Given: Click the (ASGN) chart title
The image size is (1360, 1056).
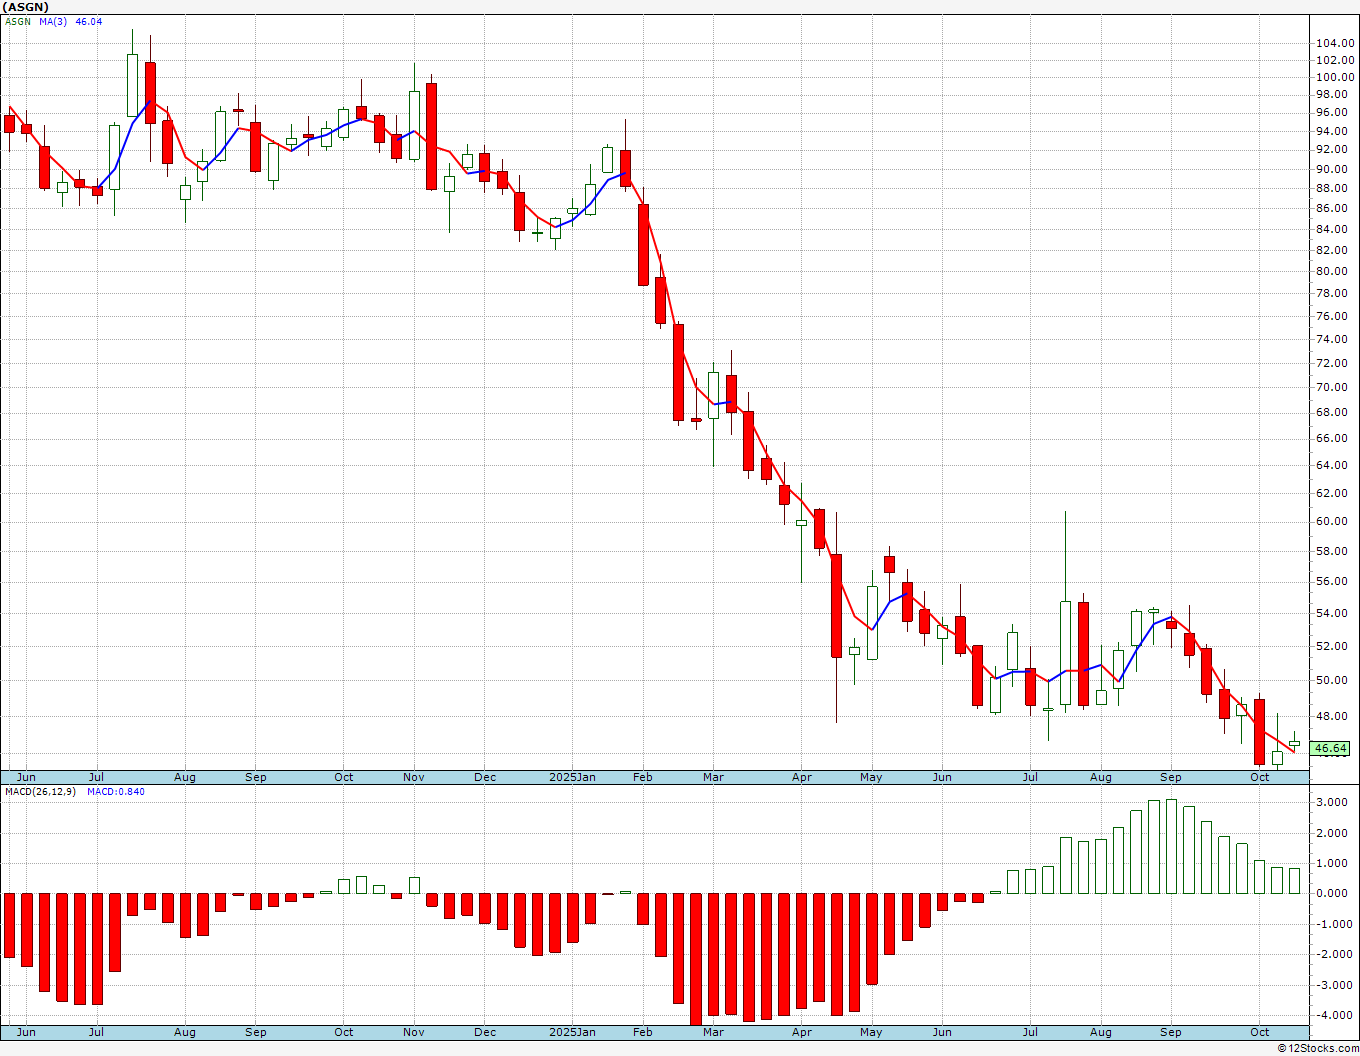Looking at the screenshot, I should 25,7.
